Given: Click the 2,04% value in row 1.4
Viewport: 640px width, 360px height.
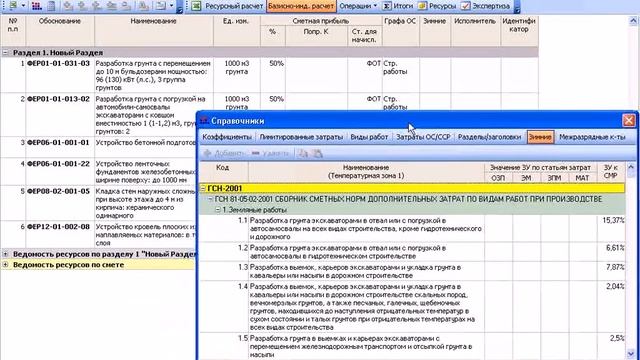Looking at the screenshot, I should tap(615, 286).
